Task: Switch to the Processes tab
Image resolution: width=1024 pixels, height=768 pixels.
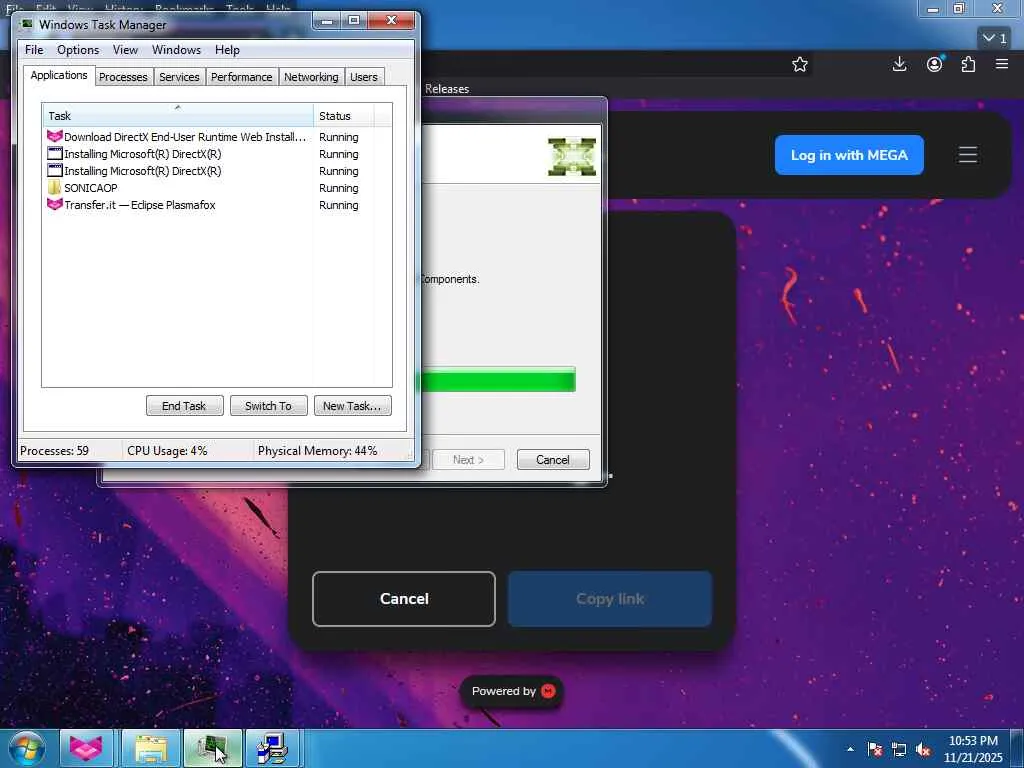Action: (123, 77)
